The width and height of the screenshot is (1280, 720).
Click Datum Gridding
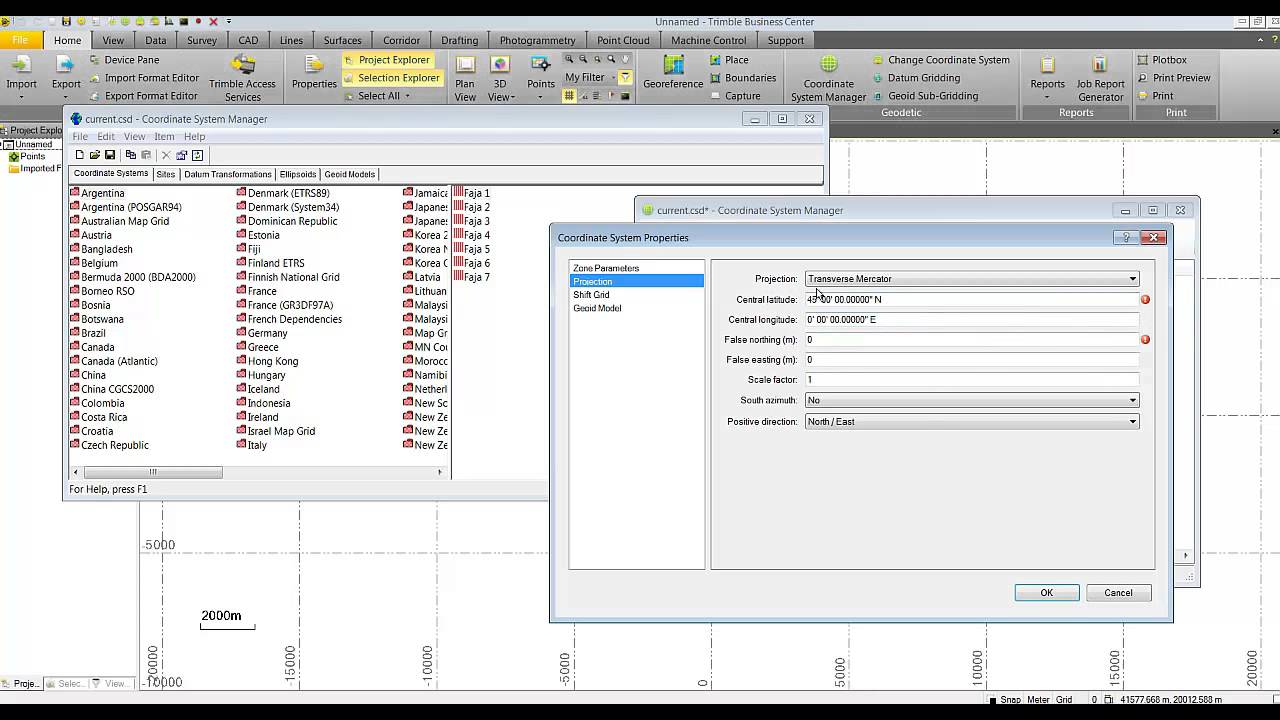pyautogui.click(x=916, y=78)
